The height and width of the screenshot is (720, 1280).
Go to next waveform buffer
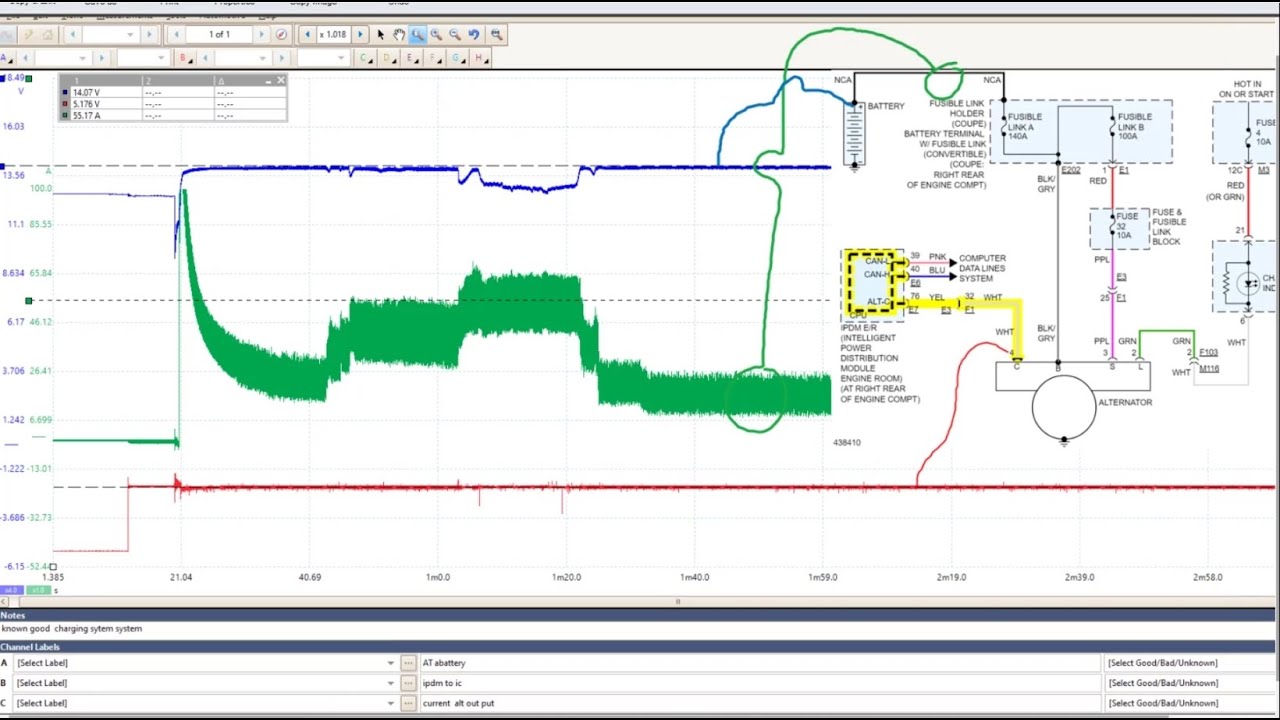[x=261, y=34]
